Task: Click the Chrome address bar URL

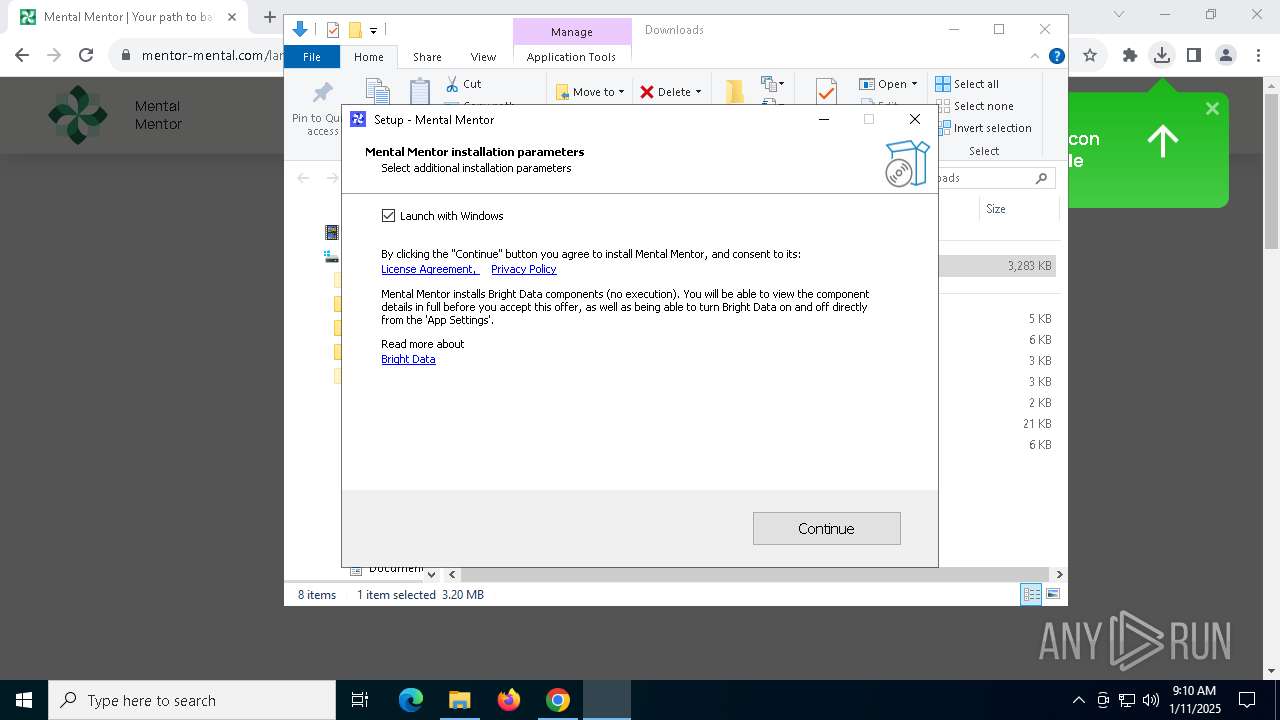Action: (213, 55)
